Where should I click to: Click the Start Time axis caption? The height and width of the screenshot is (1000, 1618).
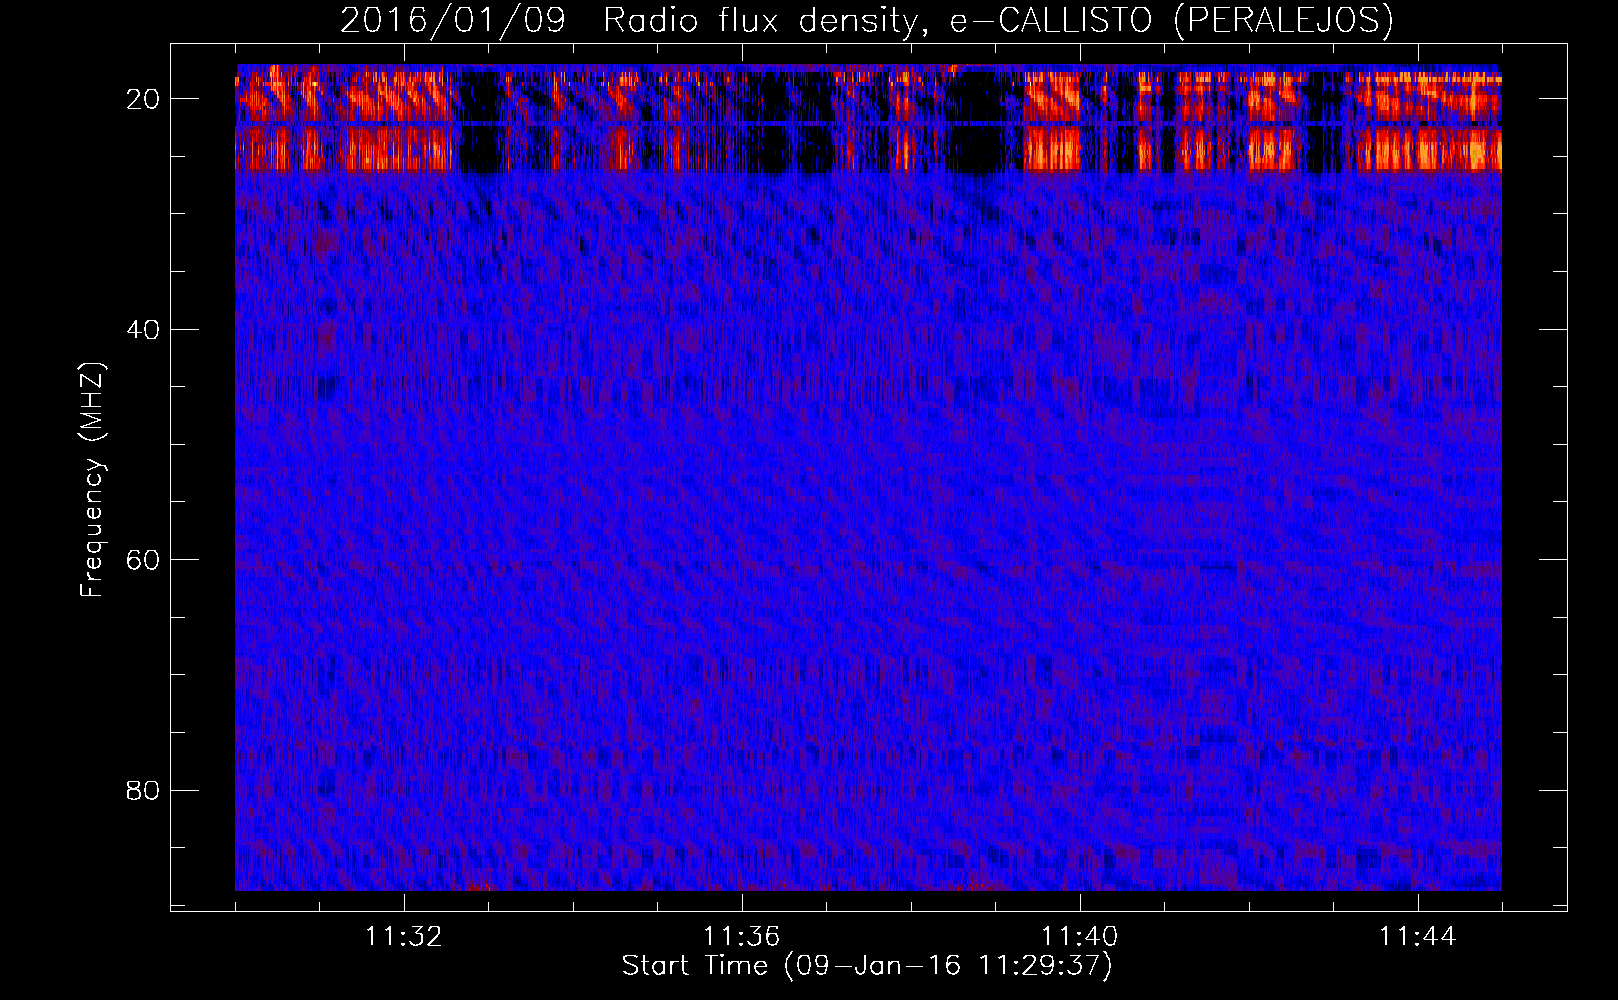867,966
